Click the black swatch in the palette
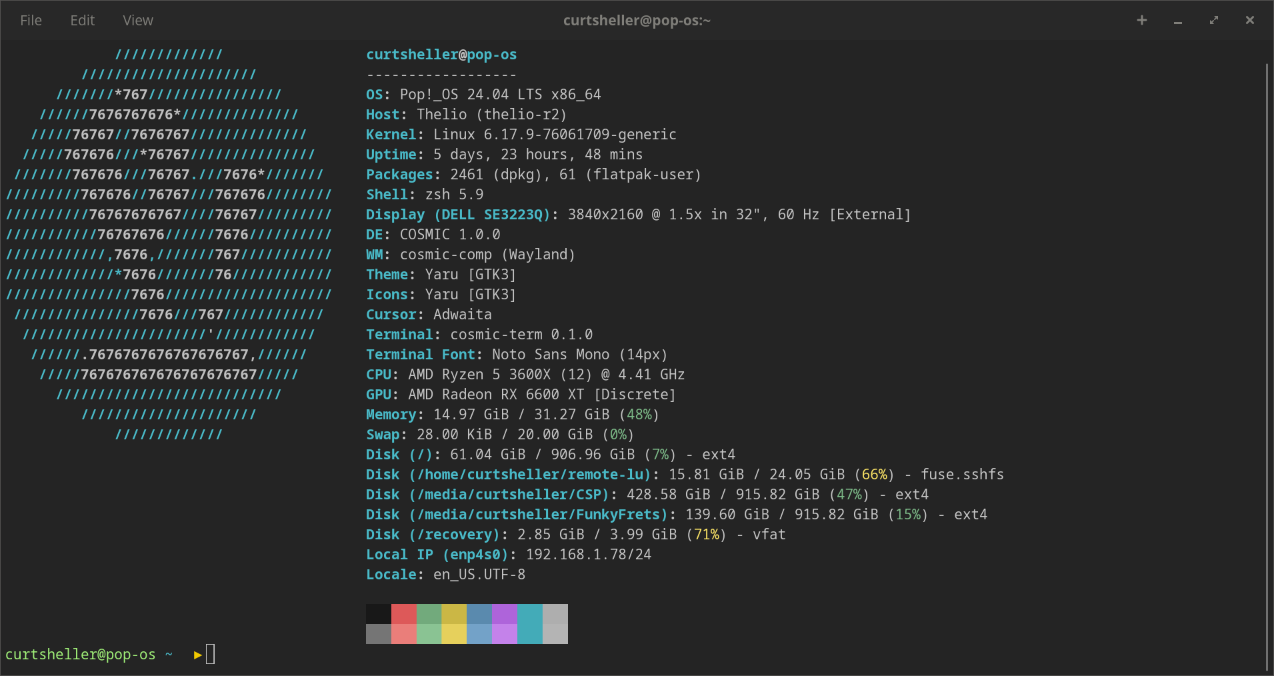This screenshot has width=1274, height=676. coord(378,614)
